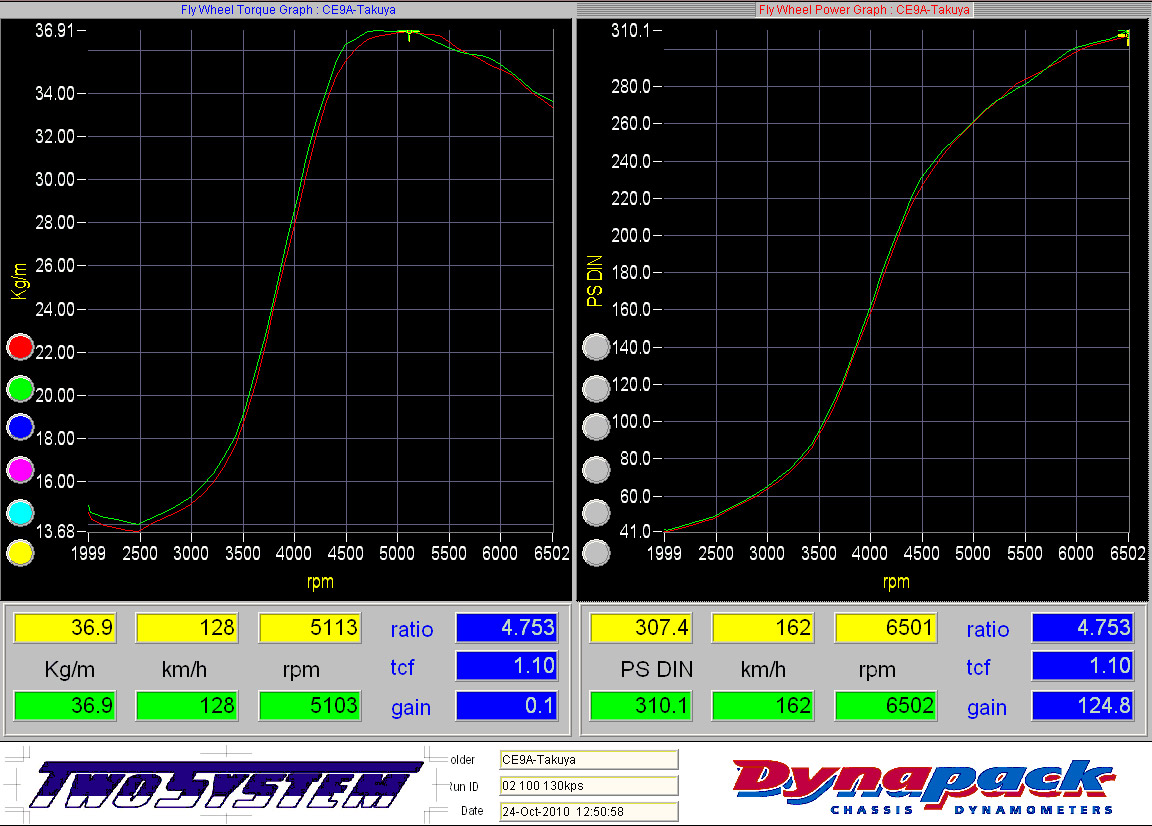The width and height of the screenshot is (1152, 826).
Task: Click the yellow peak marker on power curve
Action: [1125, 37]
